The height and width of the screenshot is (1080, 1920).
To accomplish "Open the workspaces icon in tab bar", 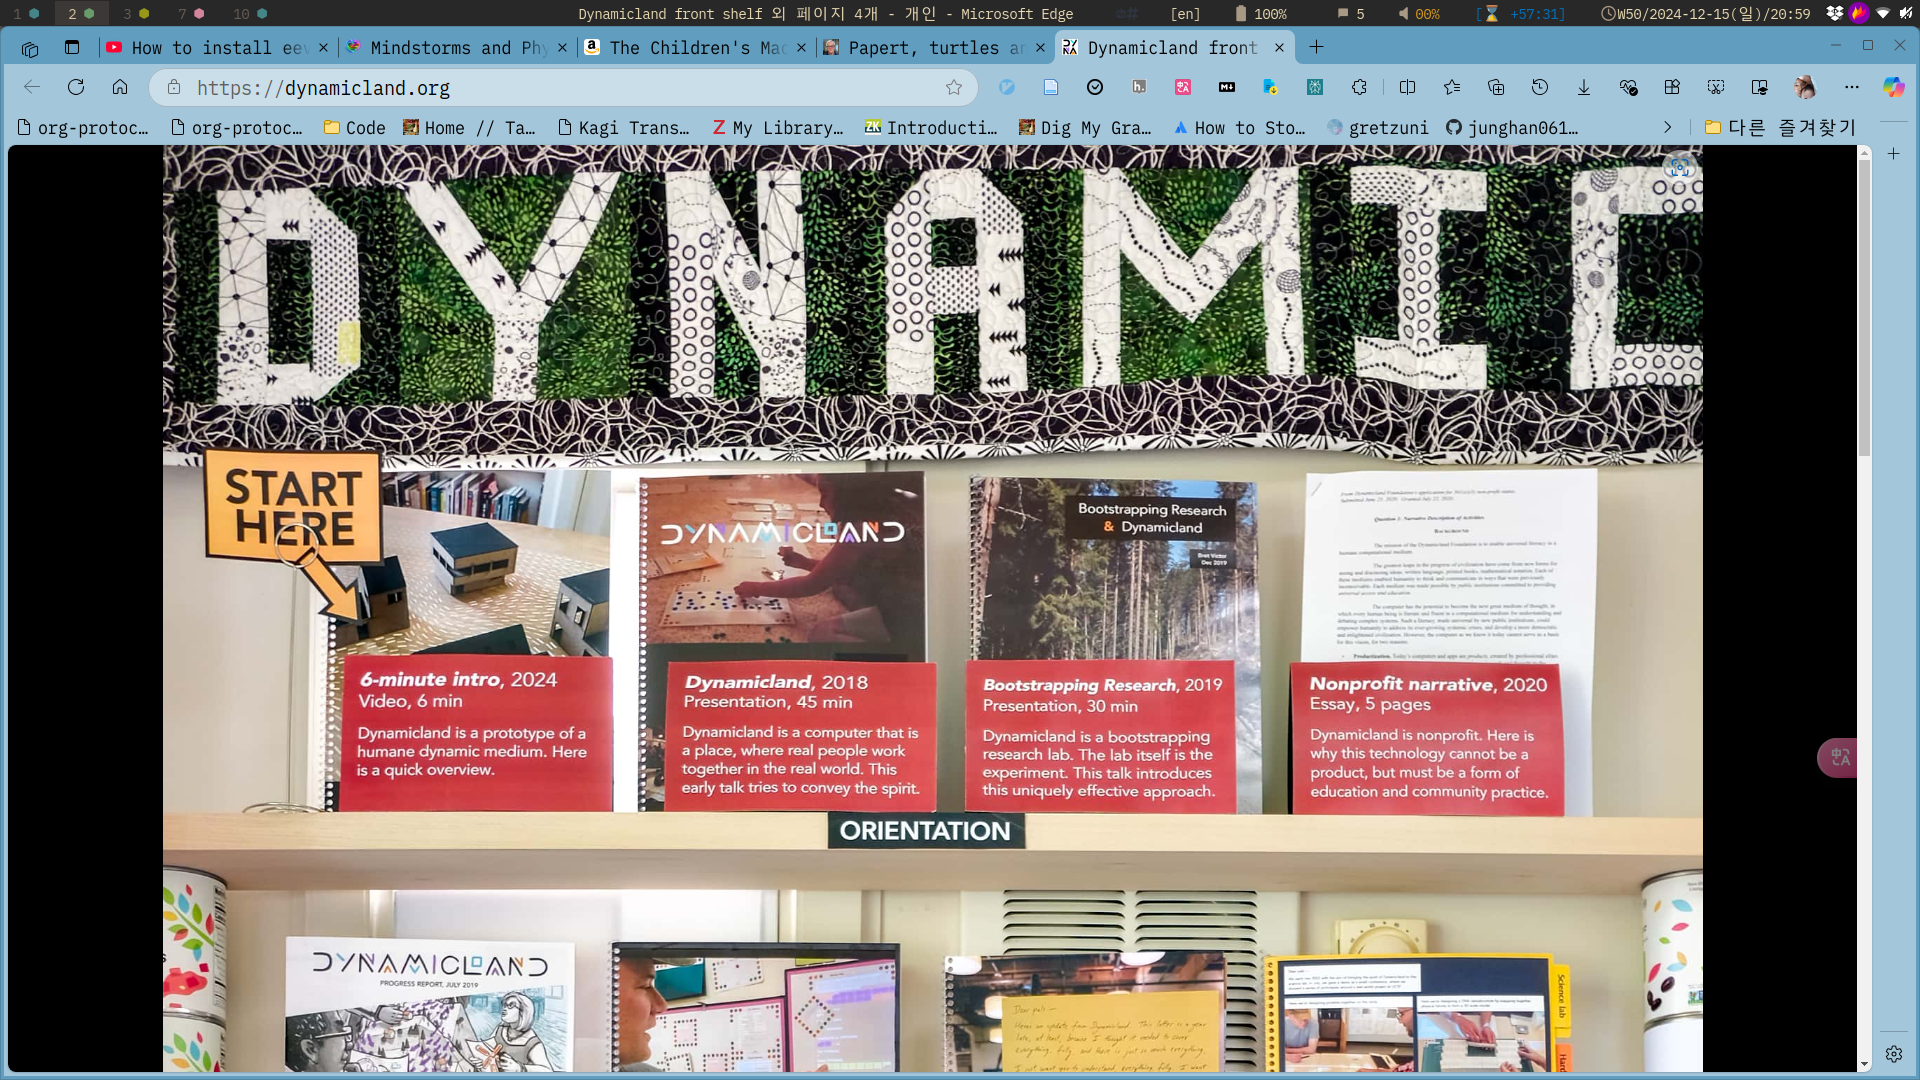I will [x=29, y=47].
